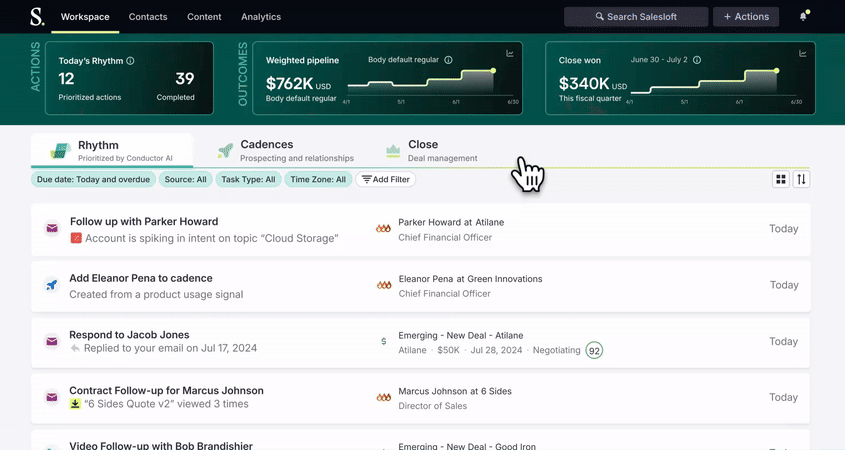Click email icon for Parker Howard task

point(52,229)
